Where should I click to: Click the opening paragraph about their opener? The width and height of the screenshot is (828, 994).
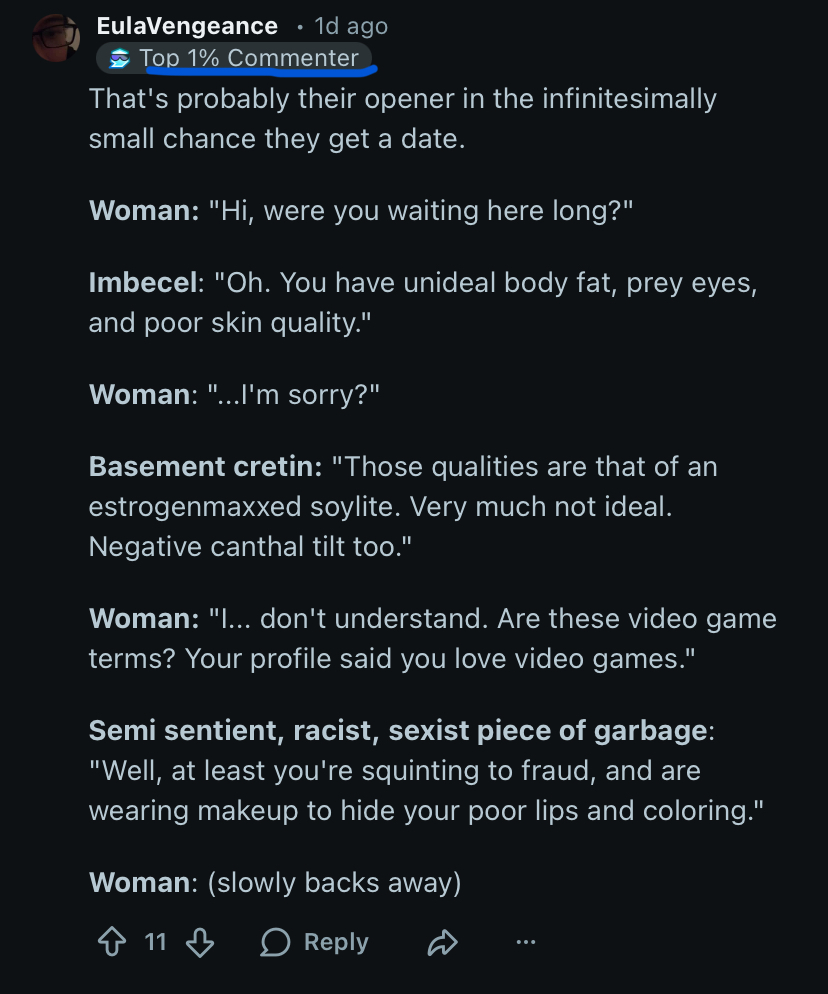coord(402,118)
